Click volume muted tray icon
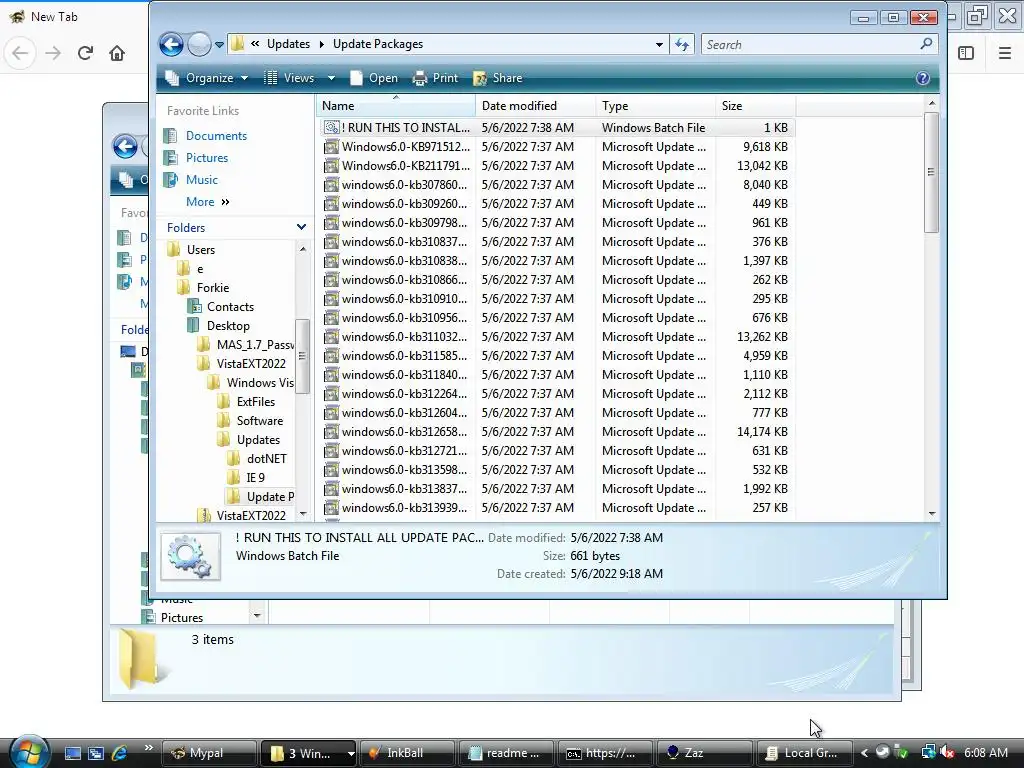1024x768 pixels. click(948, 753)
